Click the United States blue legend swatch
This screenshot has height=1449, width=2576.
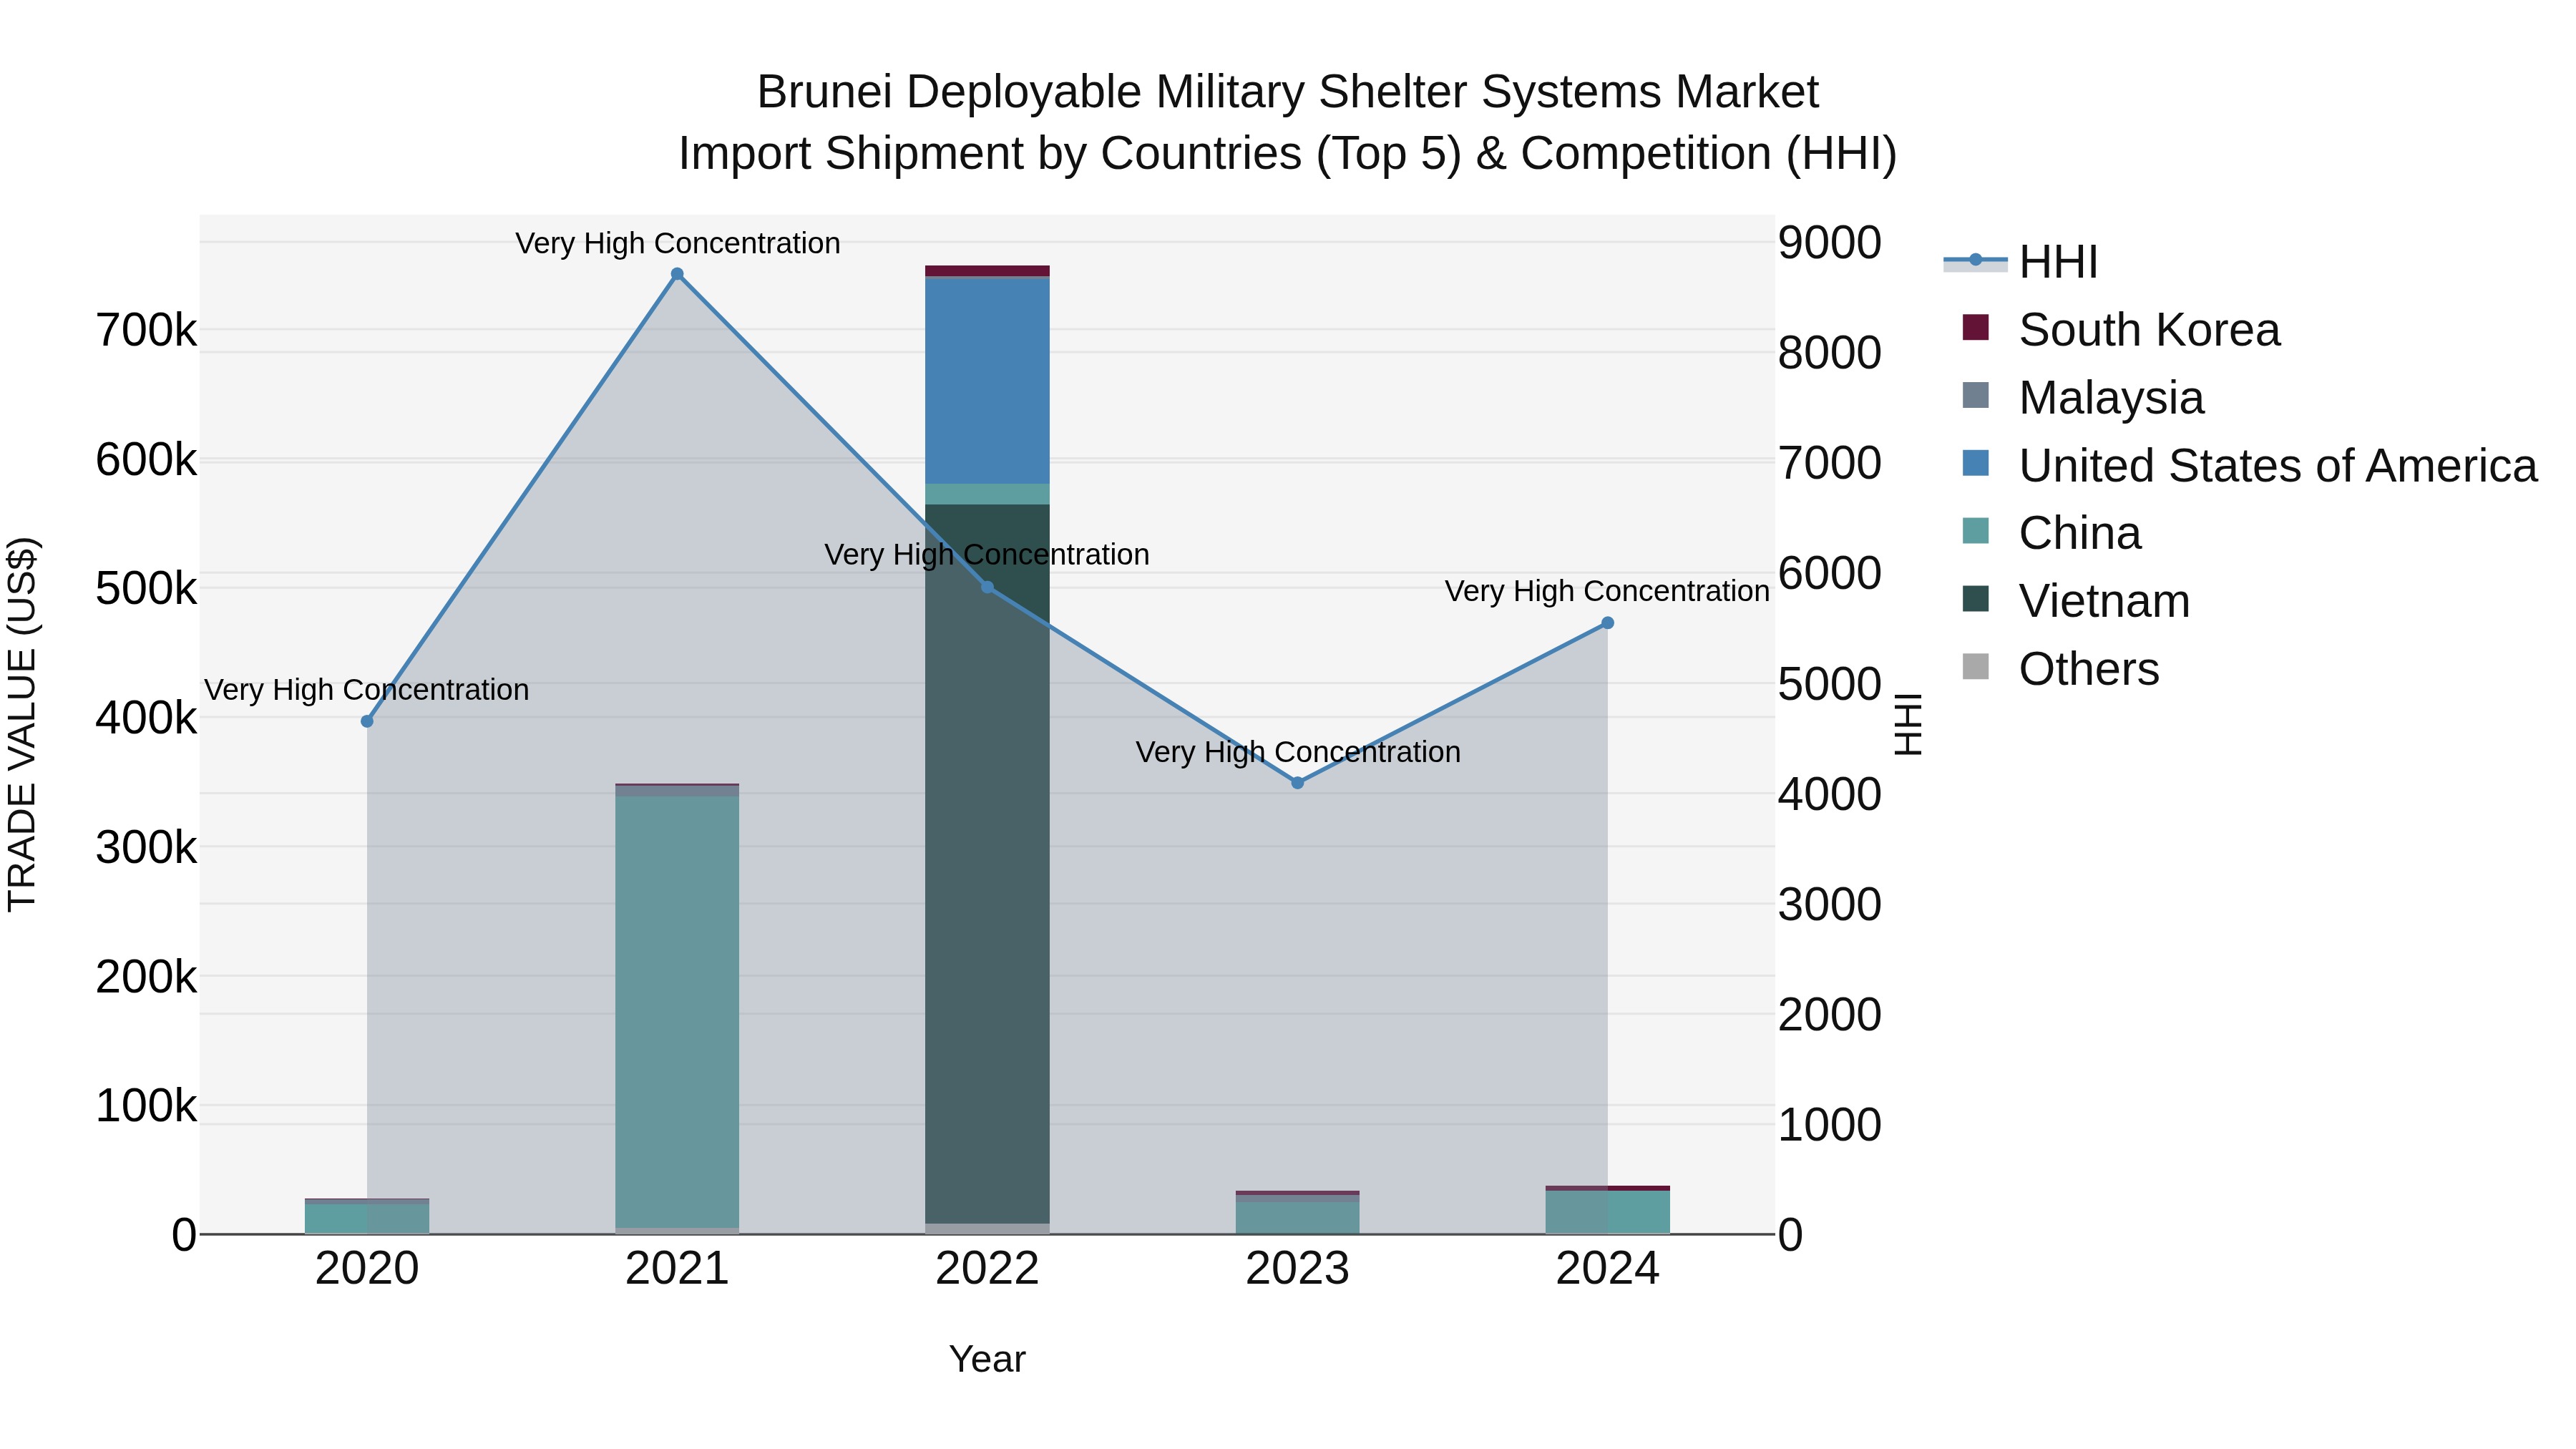click(x=1976, y=463)
